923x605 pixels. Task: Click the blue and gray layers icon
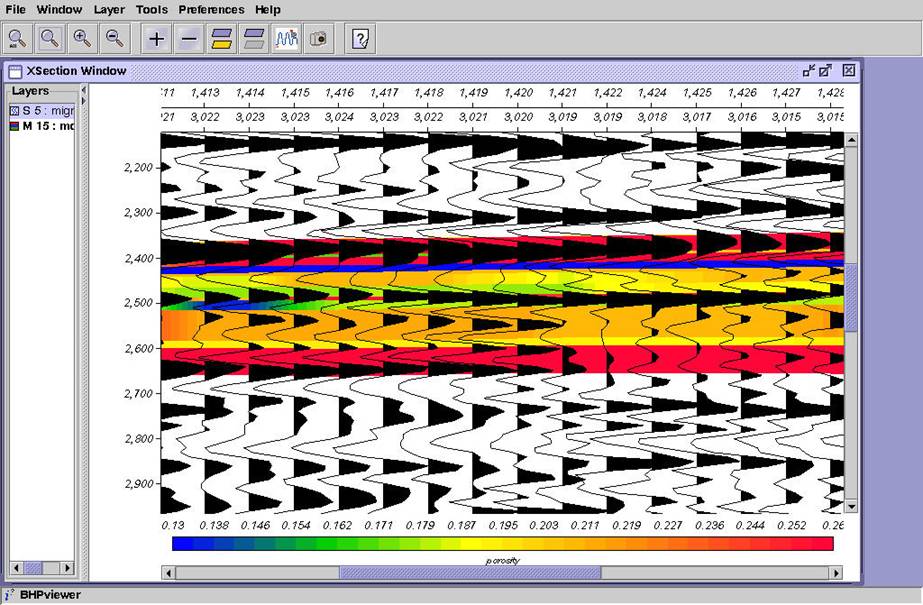tap(254, 39)
